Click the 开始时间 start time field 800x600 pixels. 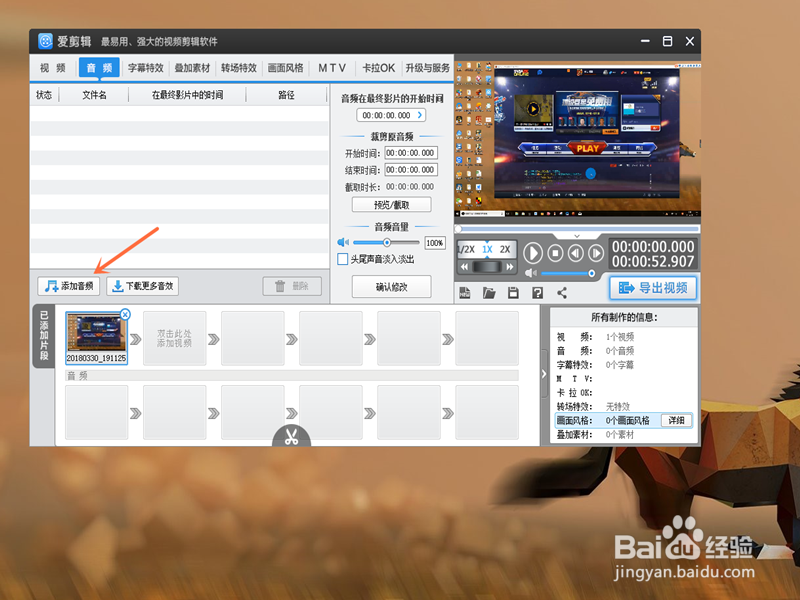tap(411, 153)
